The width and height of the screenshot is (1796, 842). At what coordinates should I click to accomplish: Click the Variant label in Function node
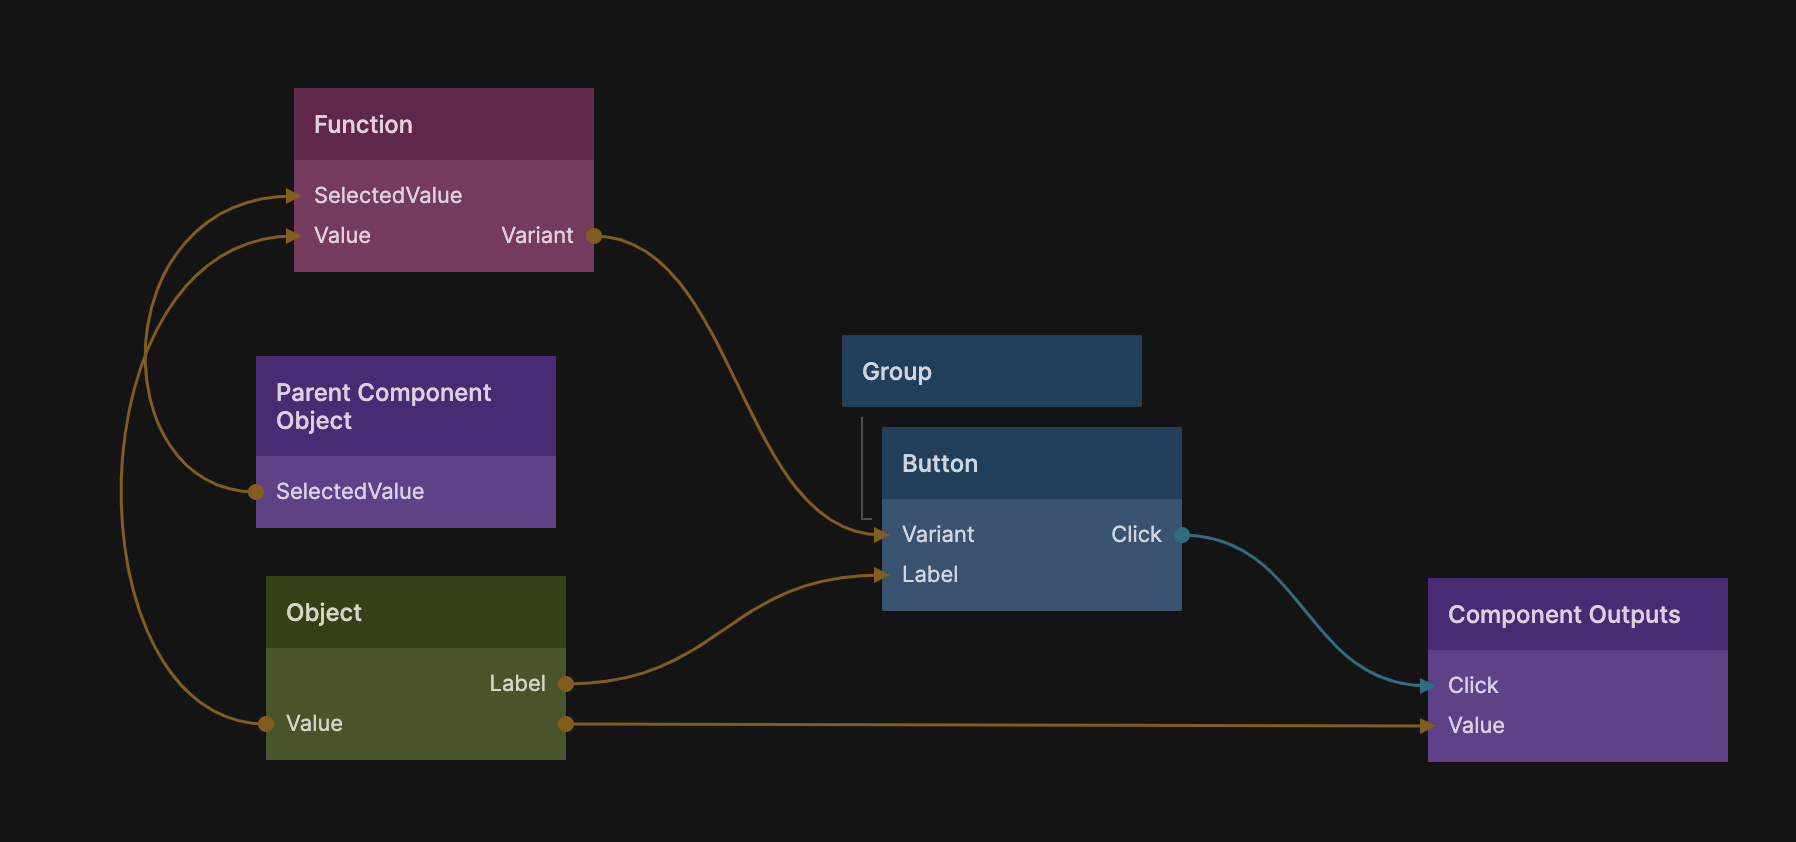537,236
